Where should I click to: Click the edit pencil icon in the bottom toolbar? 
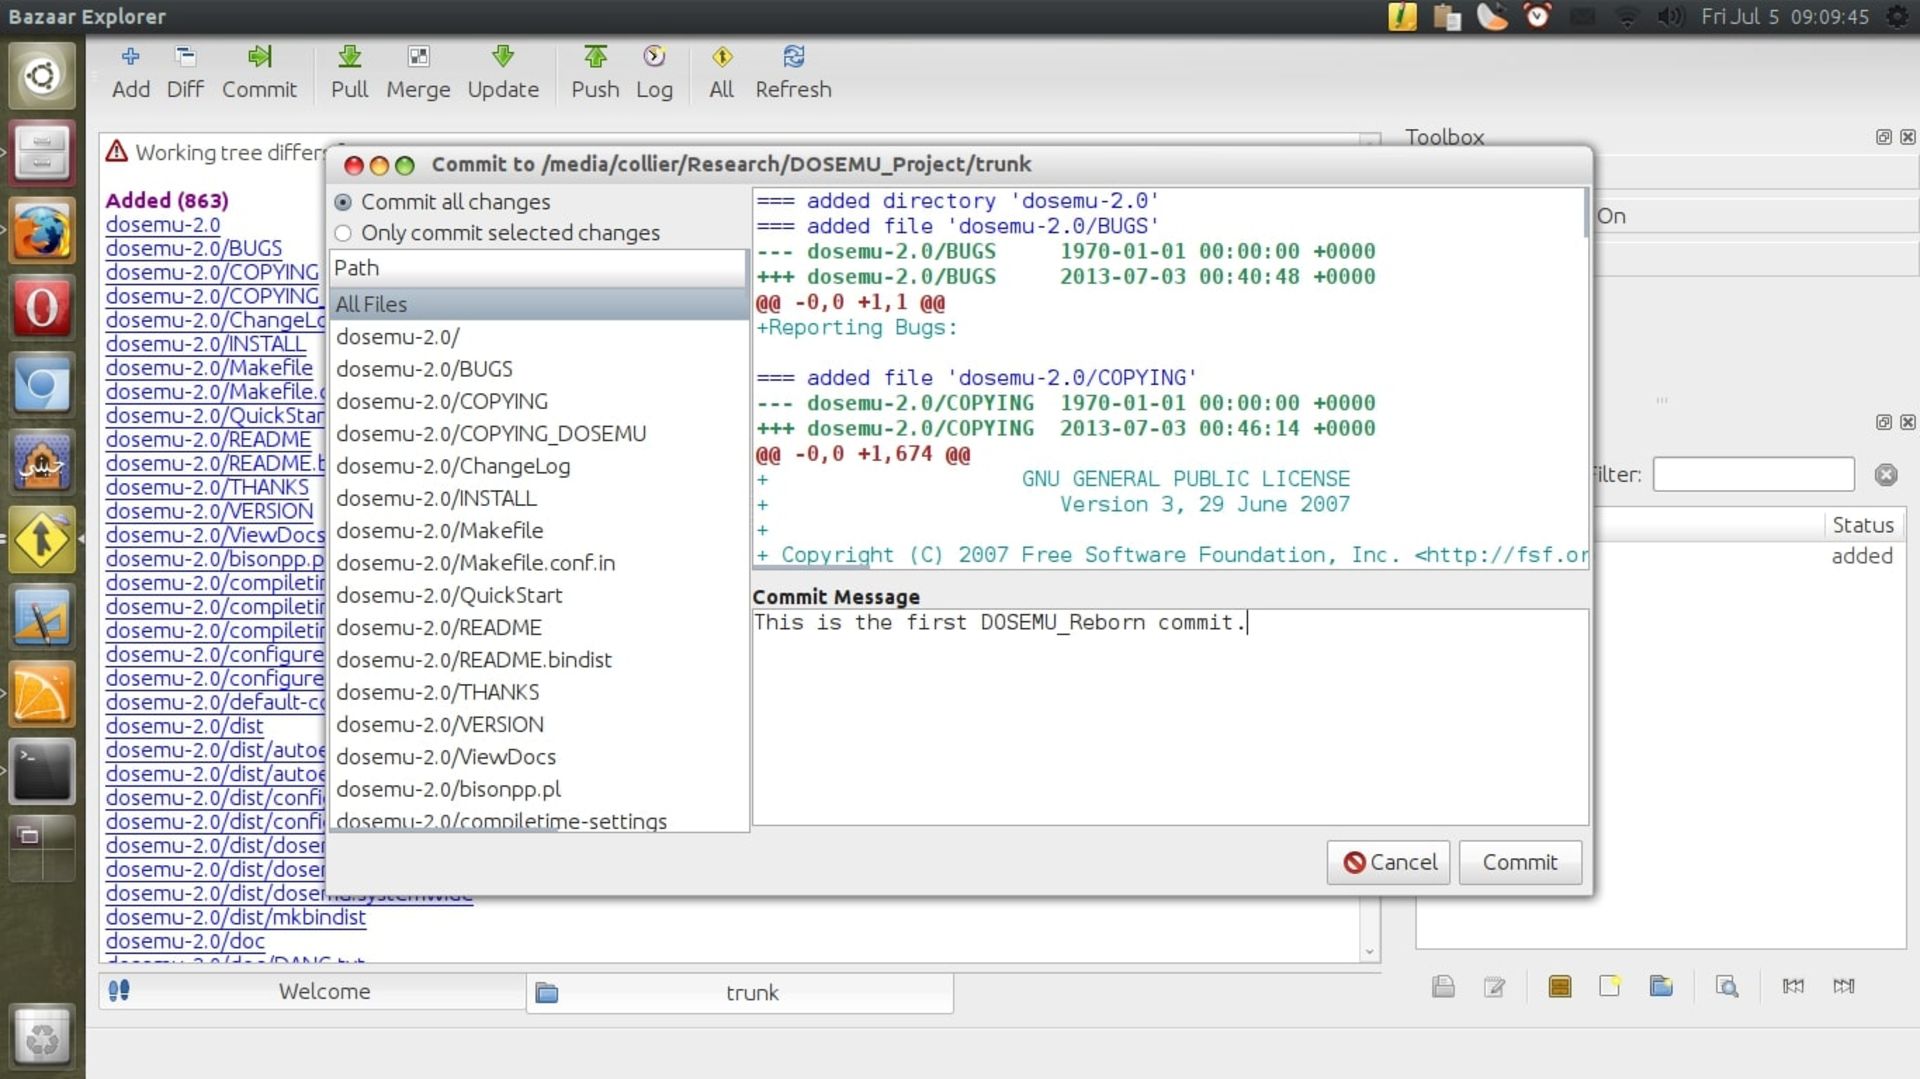tap(1494, 987)
